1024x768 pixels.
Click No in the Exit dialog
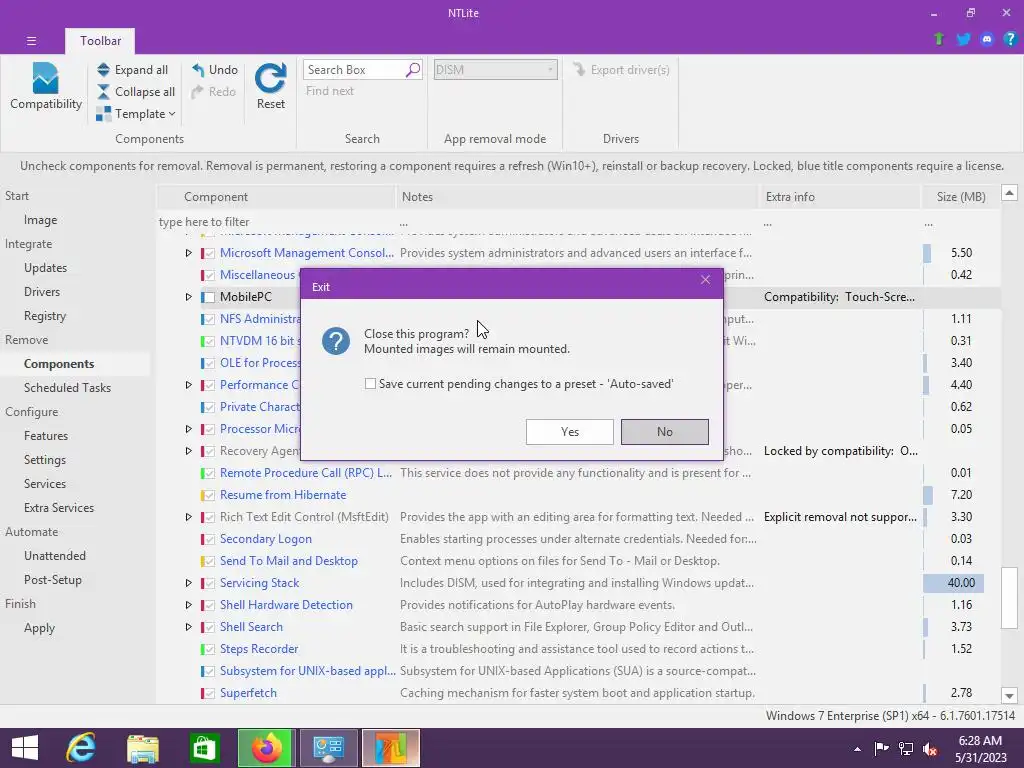664,432
